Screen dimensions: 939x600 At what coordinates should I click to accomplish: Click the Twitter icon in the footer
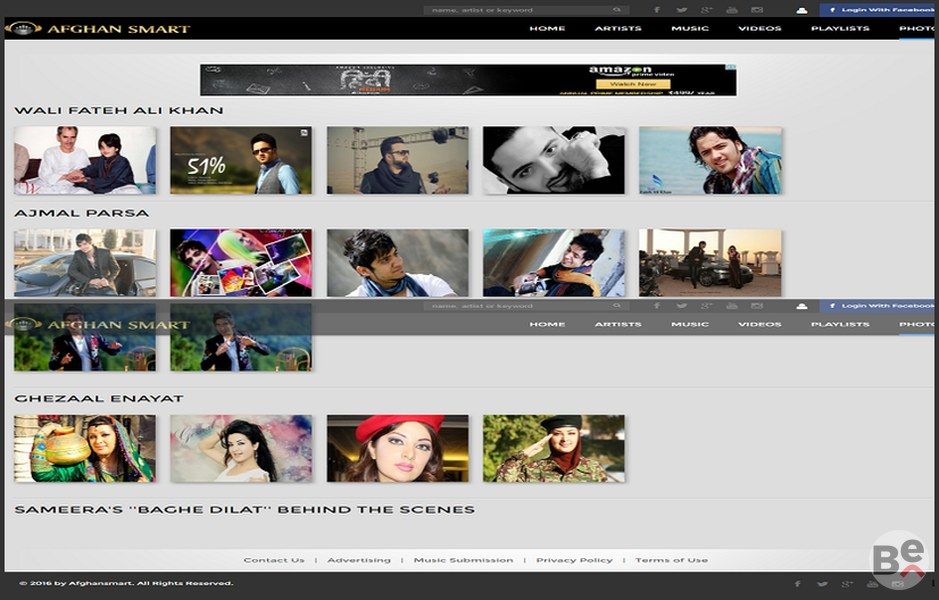tap(822, 584)
